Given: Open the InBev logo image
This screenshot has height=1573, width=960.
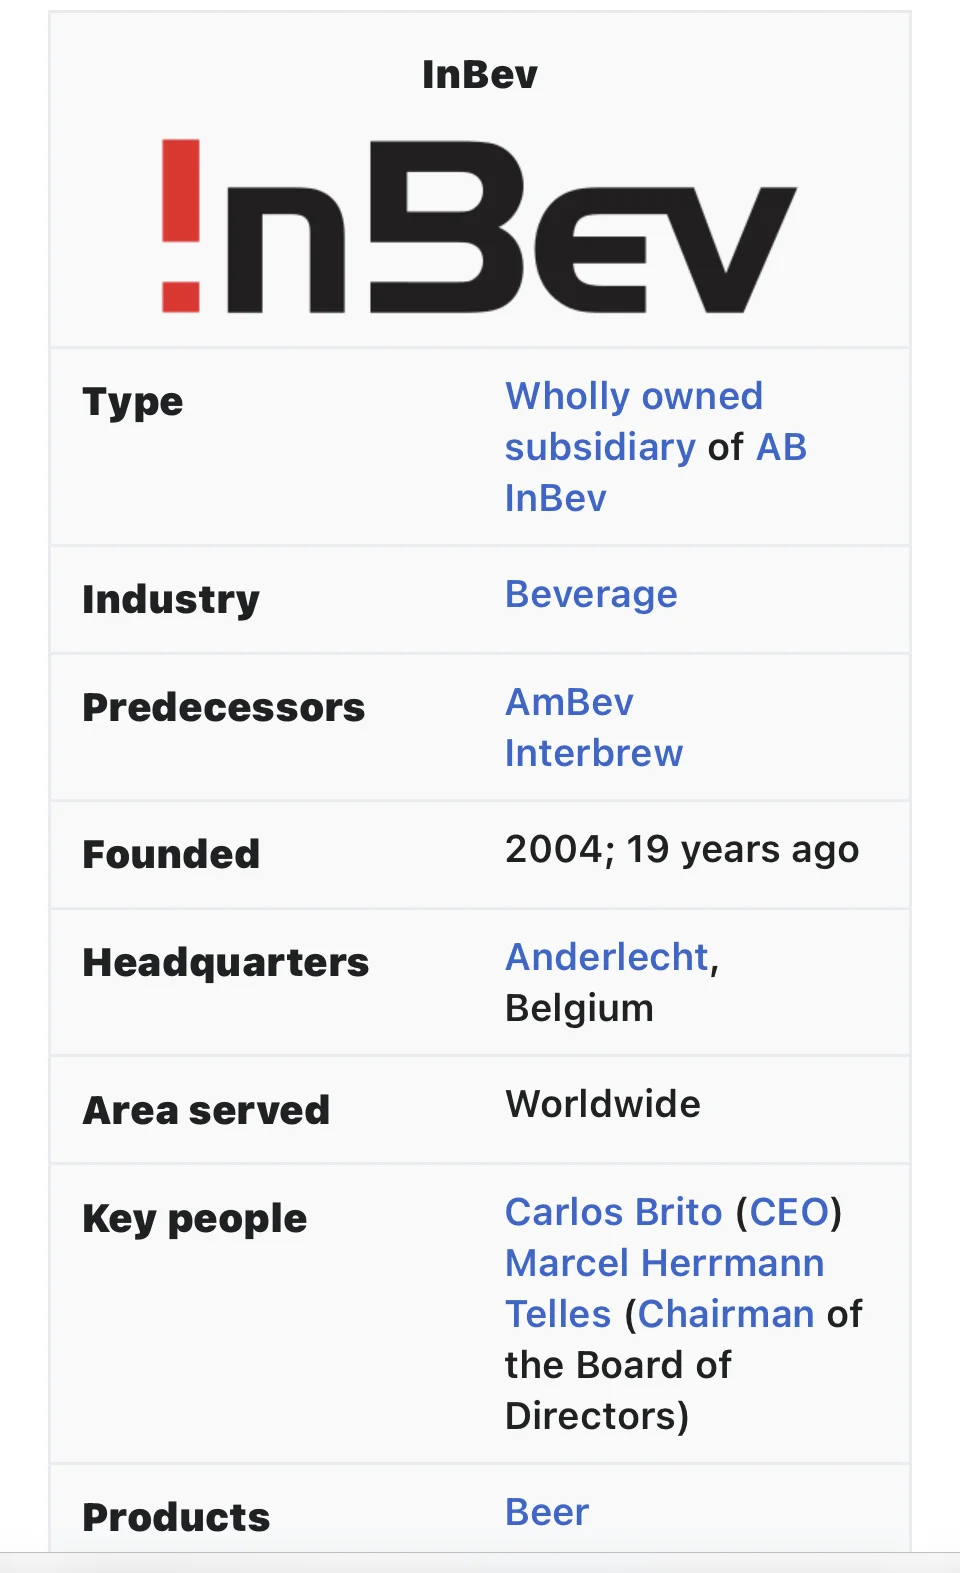Looking at the screenshot, I should click(x=479, y=226).
